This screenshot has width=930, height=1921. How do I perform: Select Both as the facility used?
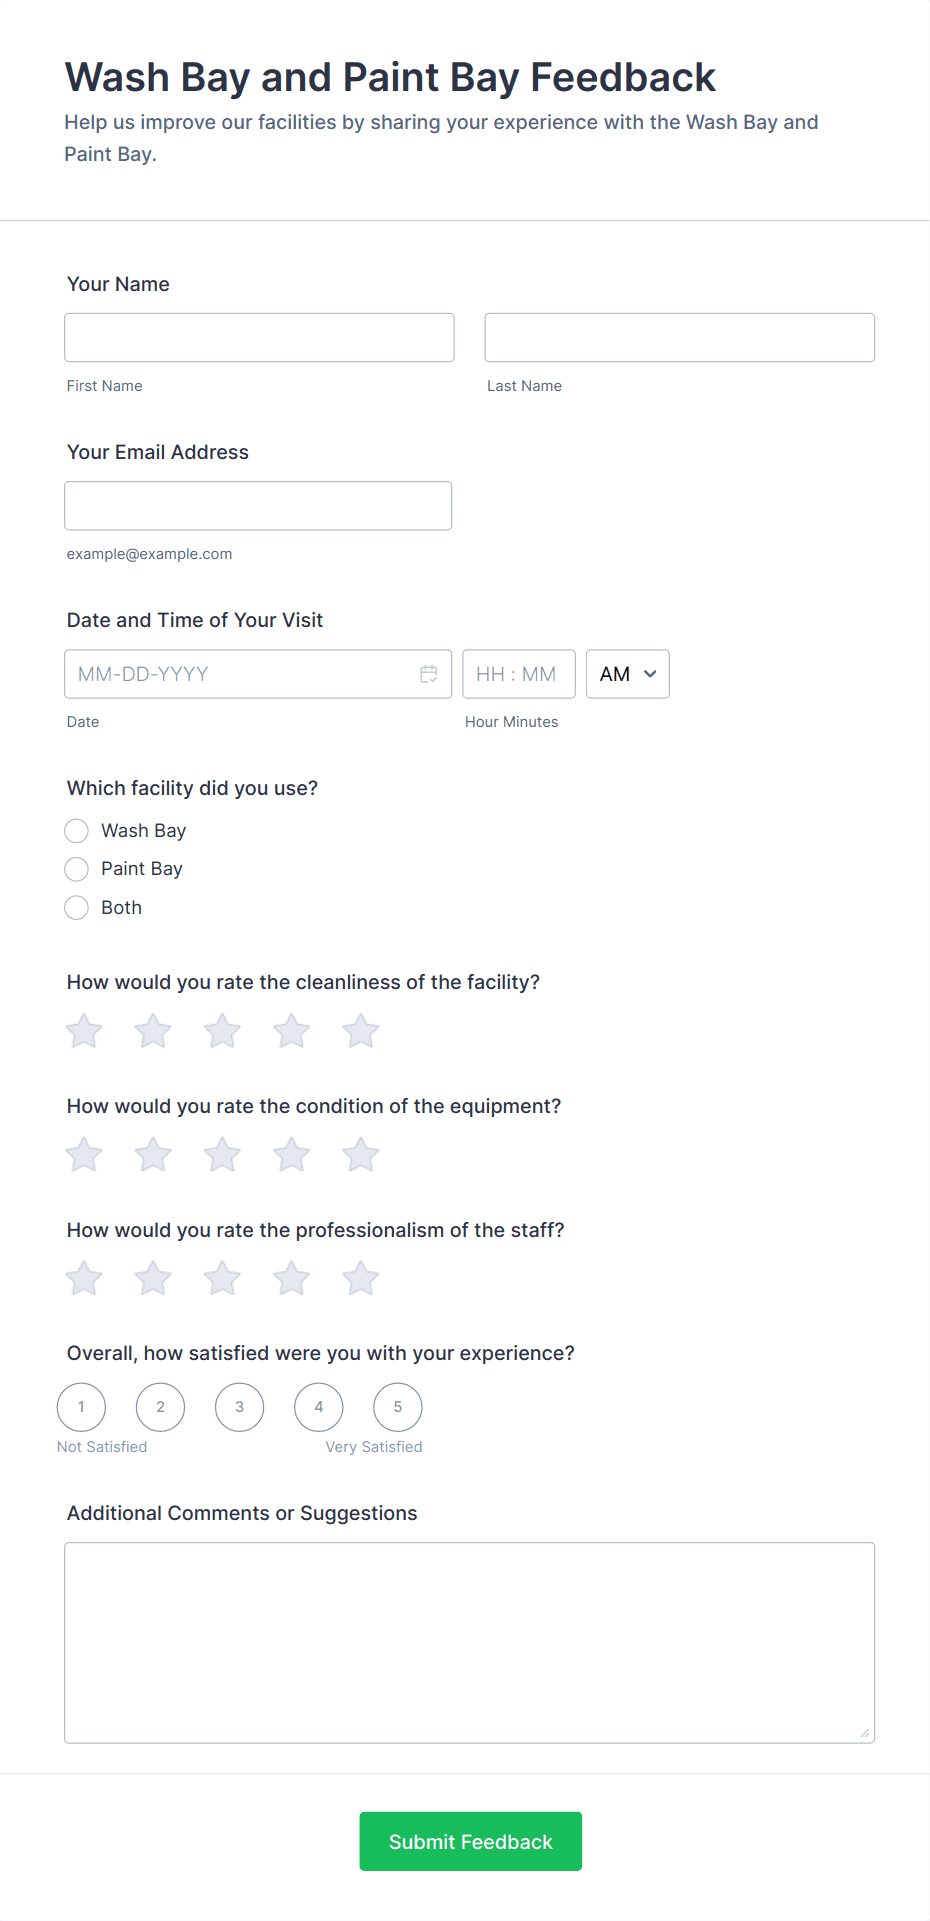point(77,908)
